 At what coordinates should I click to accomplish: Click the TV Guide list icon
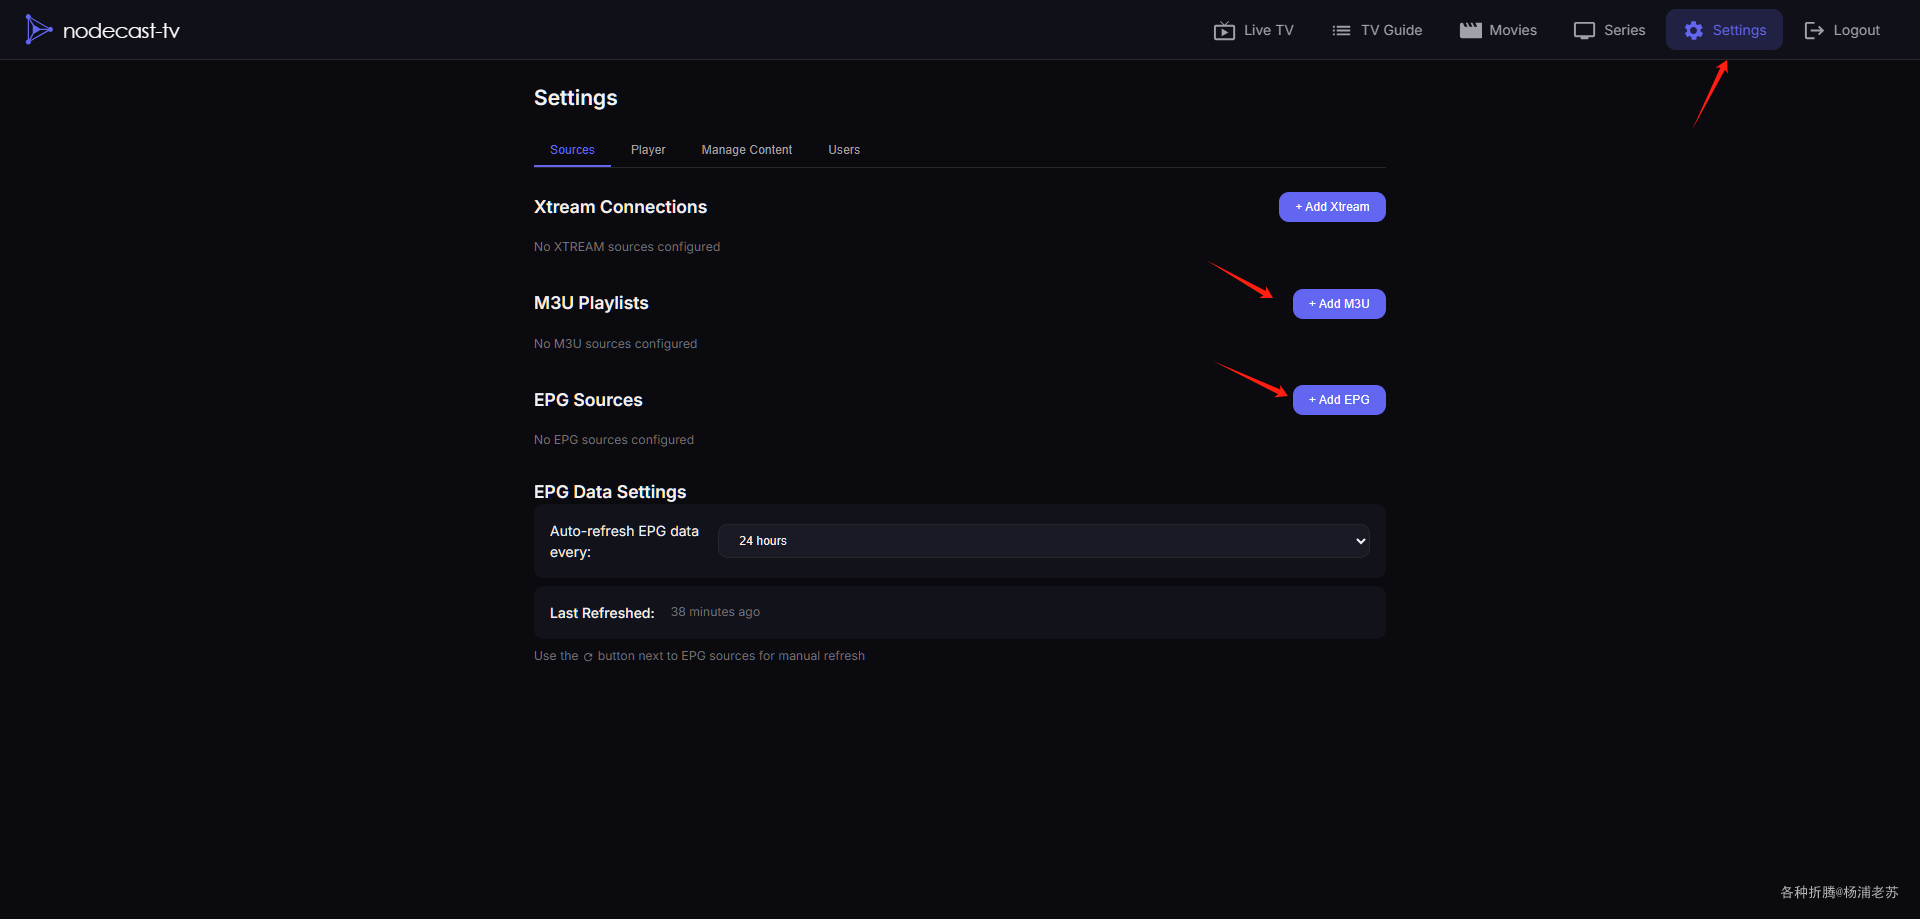(1341, 31)
